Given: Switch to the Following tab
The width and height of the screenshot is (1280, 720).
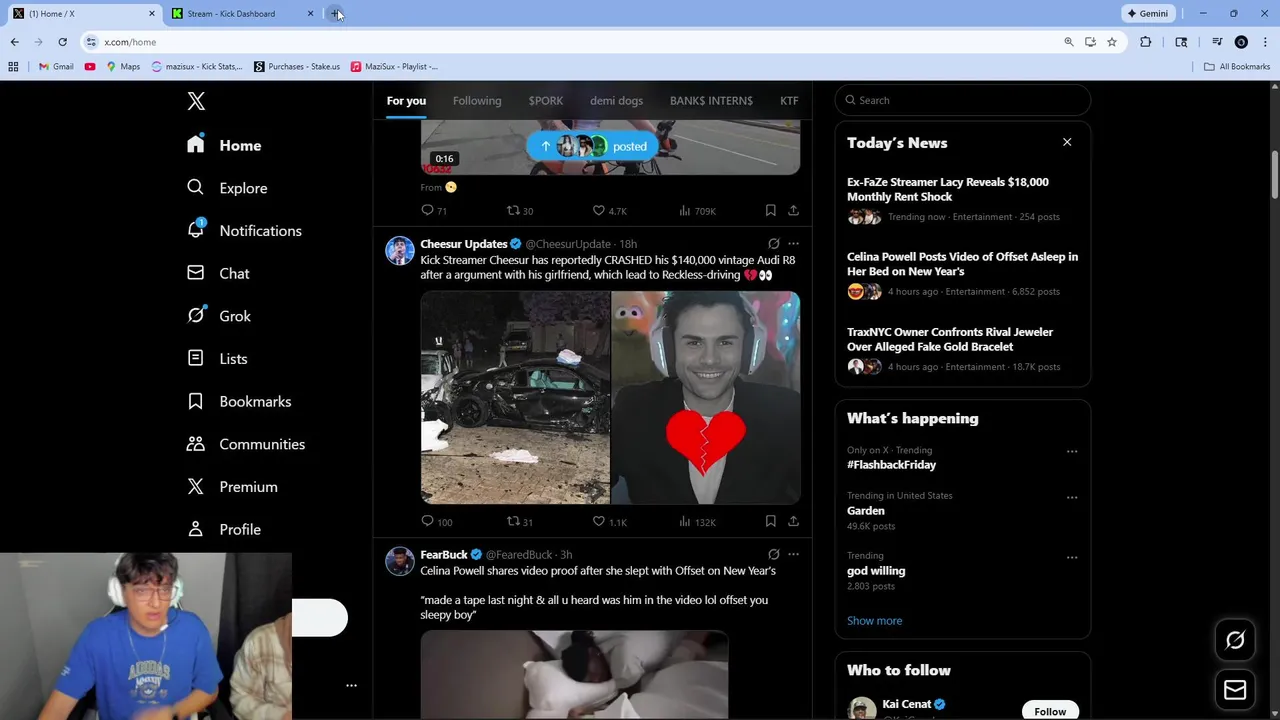Looking at the screenshot, I should click(477, 101).
